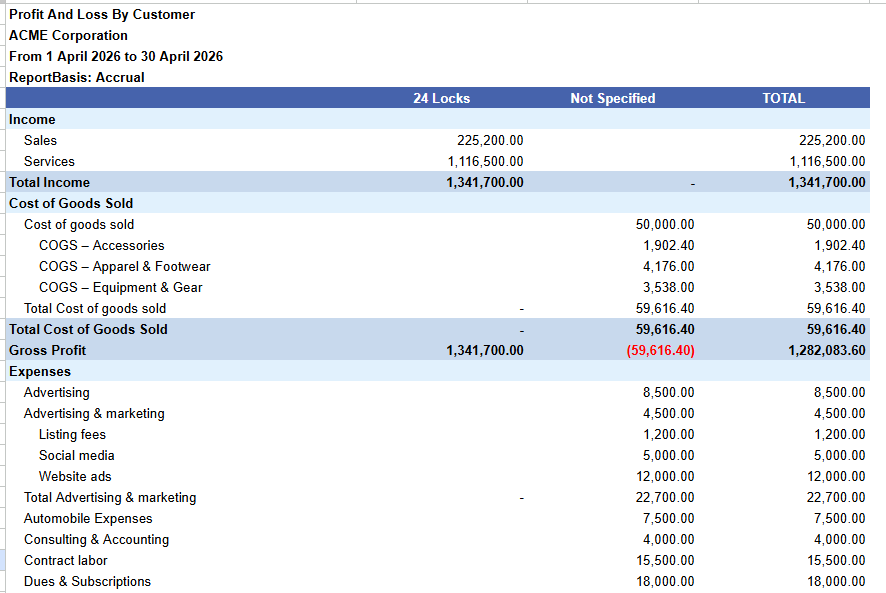
Task: Click Gross Profit 1,341,700.00 under 24 Locks
Action: [x=485, y=350]
